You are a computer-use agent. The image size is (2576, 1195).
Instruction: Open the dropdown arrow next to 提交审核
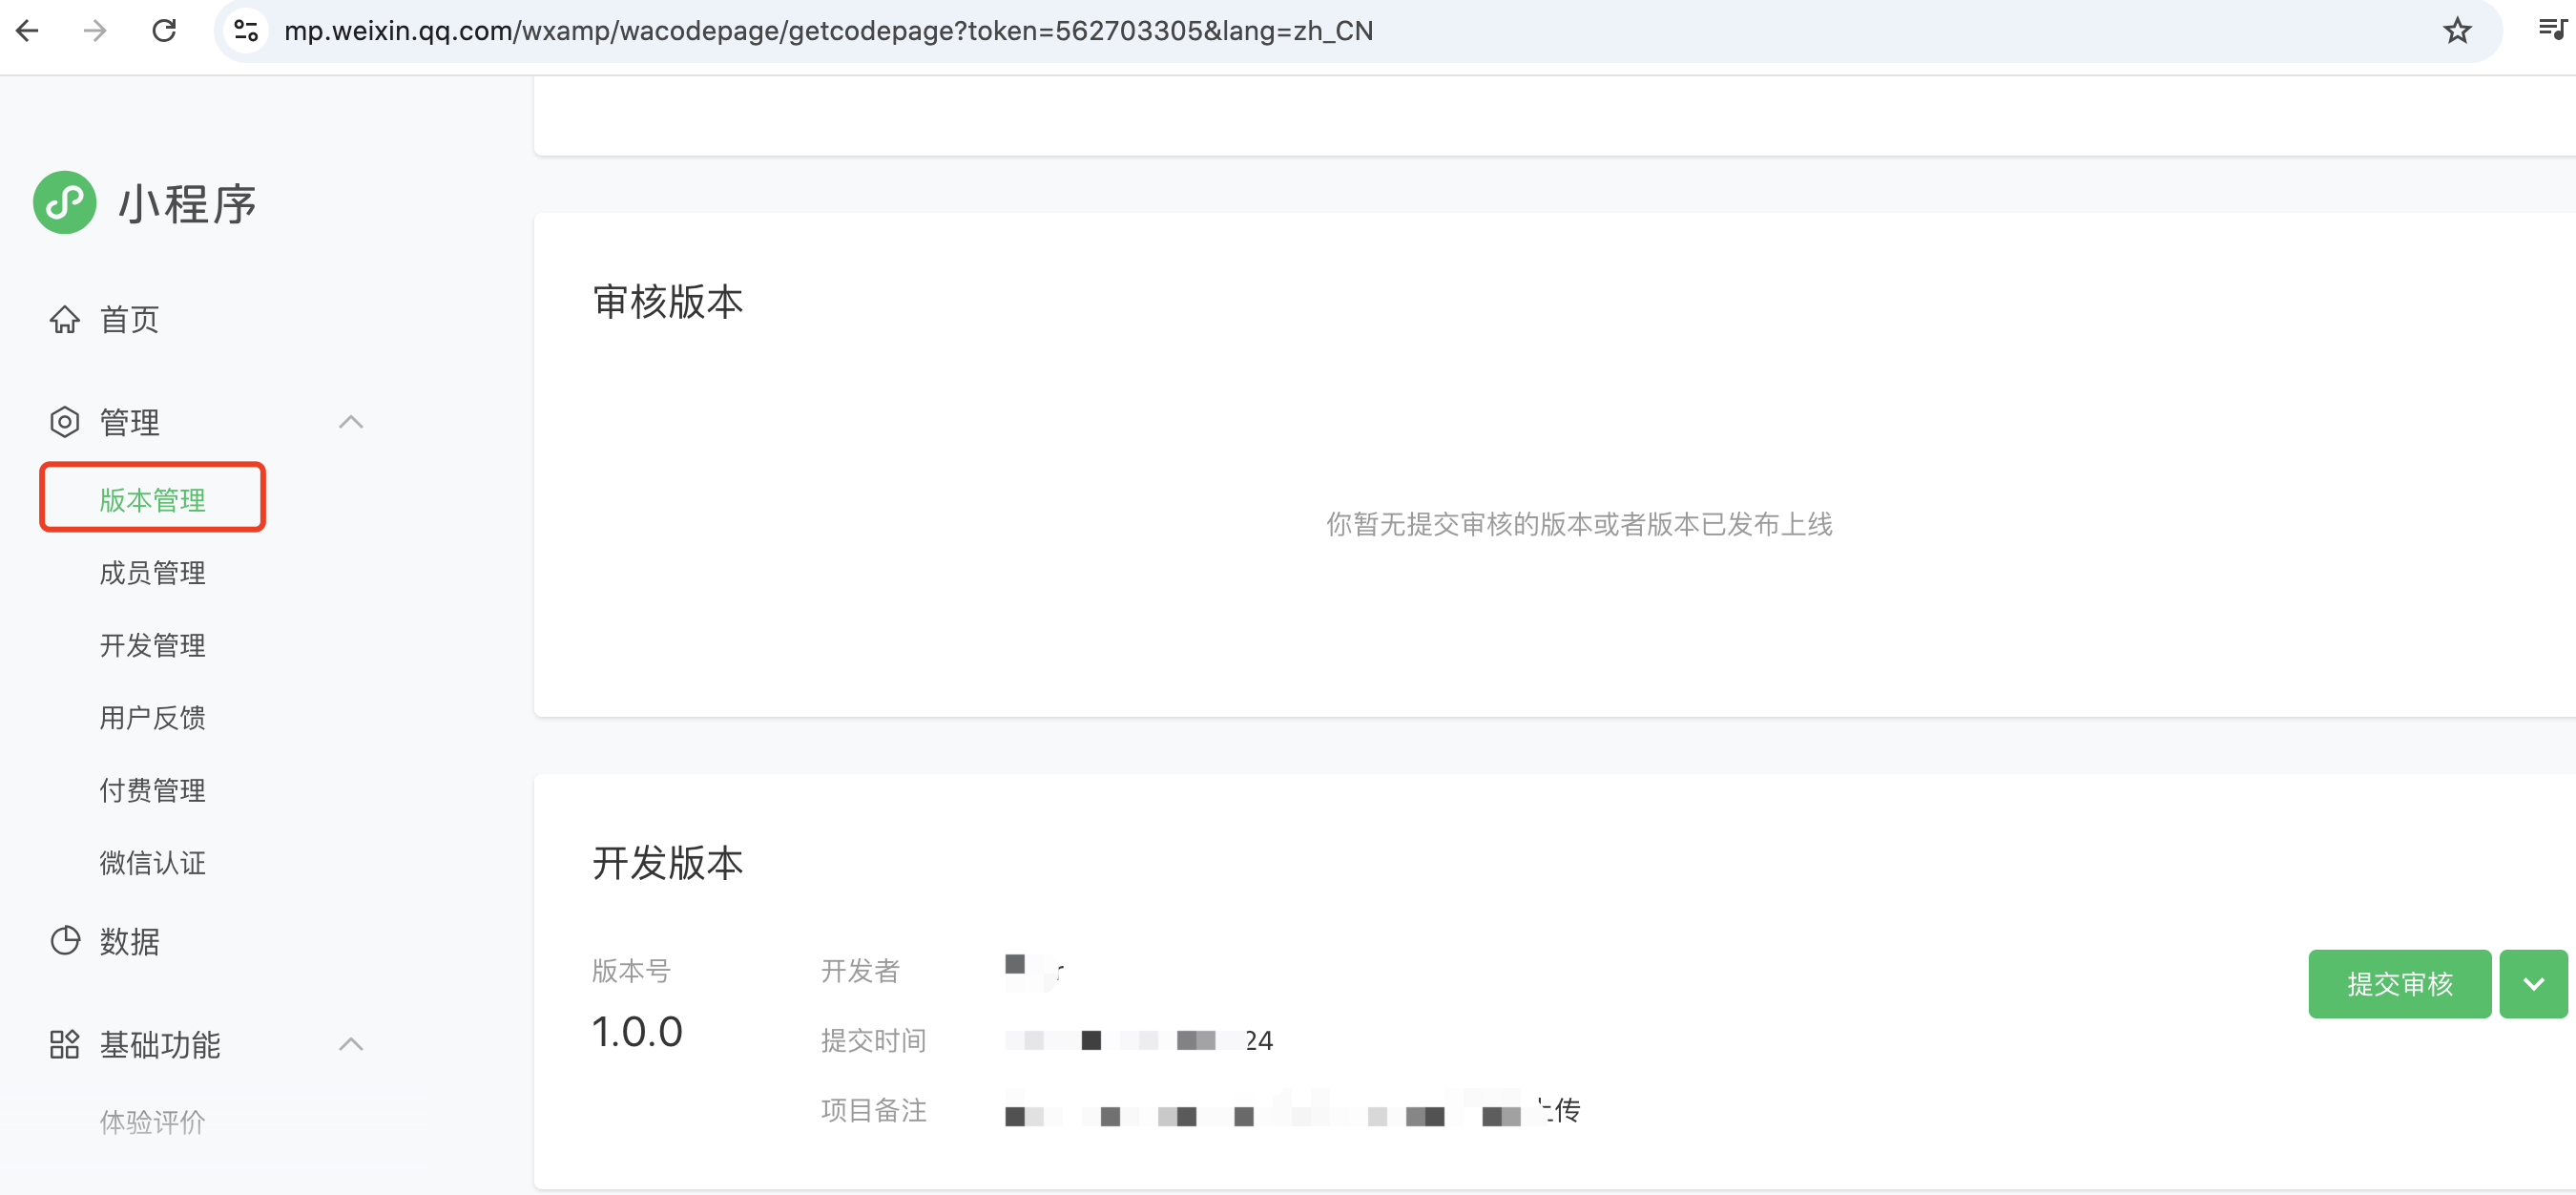(2532, 984)
